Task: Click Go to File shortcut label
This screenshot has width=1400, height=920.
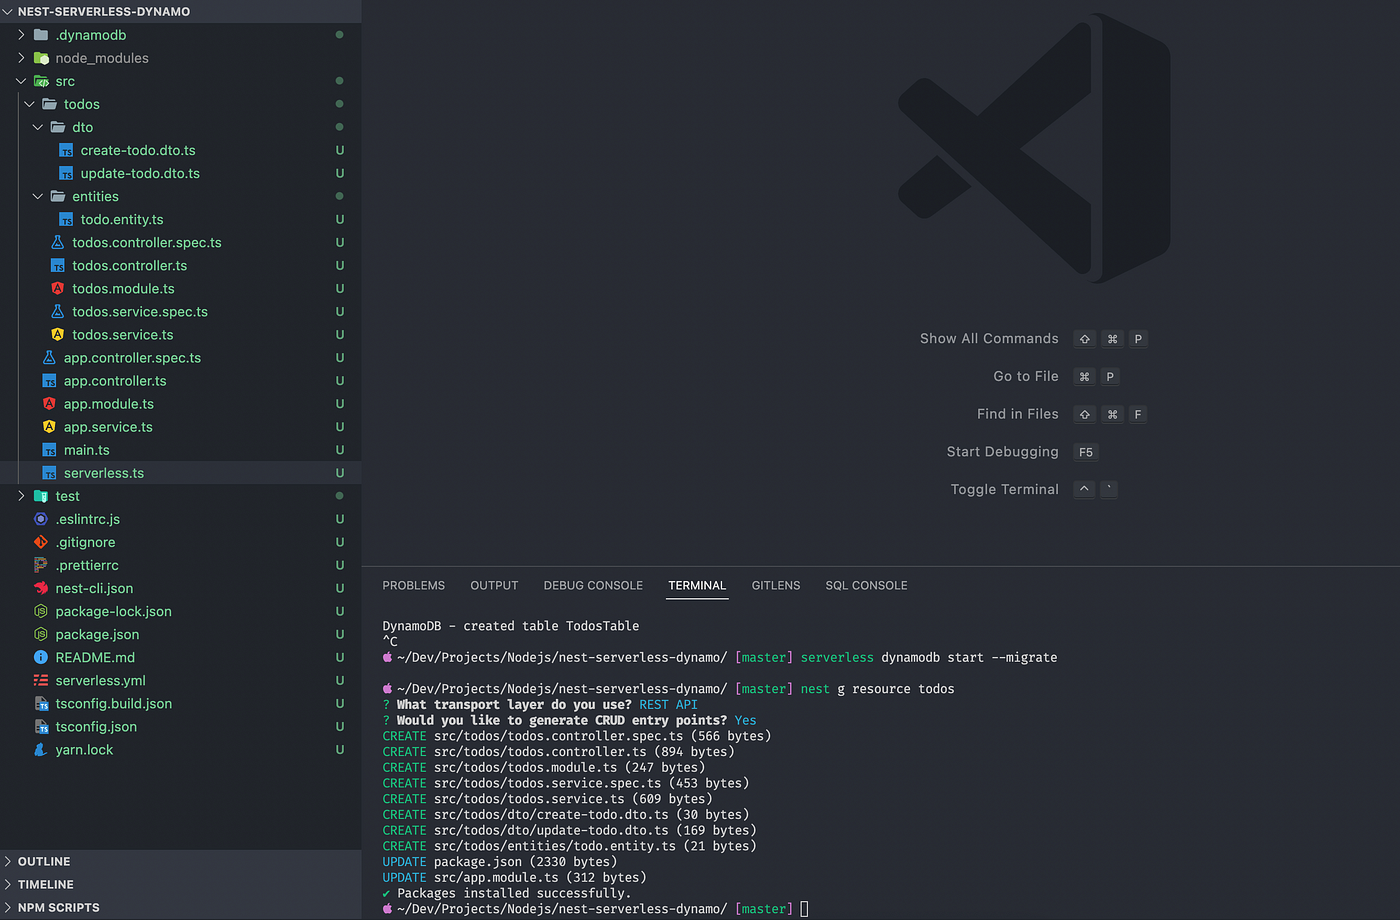Action: coord(1026,376)
